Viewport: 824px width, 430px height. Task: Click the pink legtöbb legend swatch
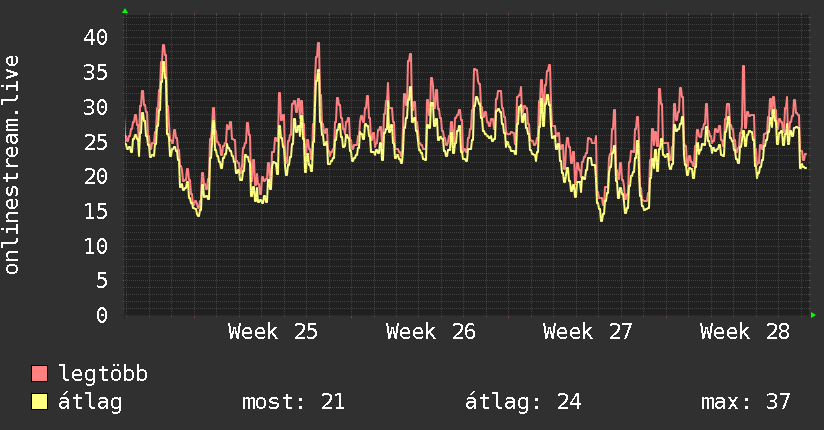tap(39, 373)
